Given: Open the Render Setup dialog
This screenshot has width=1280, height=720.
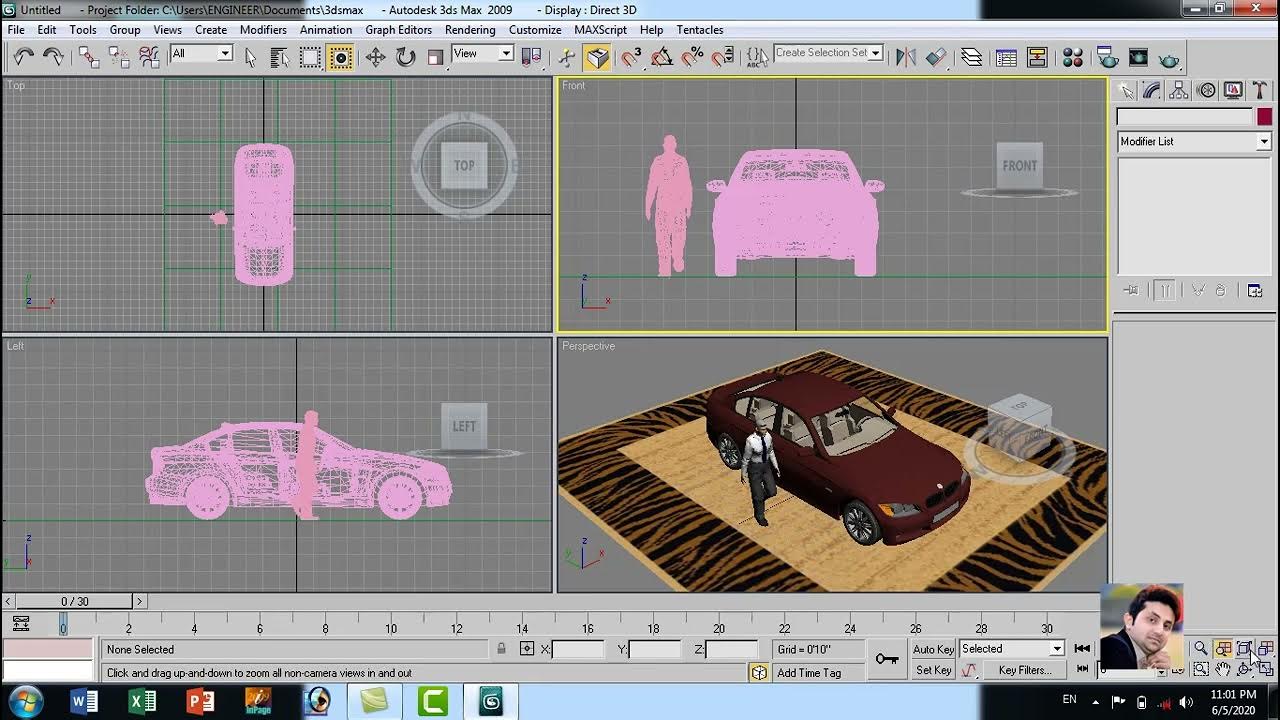Looking at the screenshot, I should coord(1107,57).
